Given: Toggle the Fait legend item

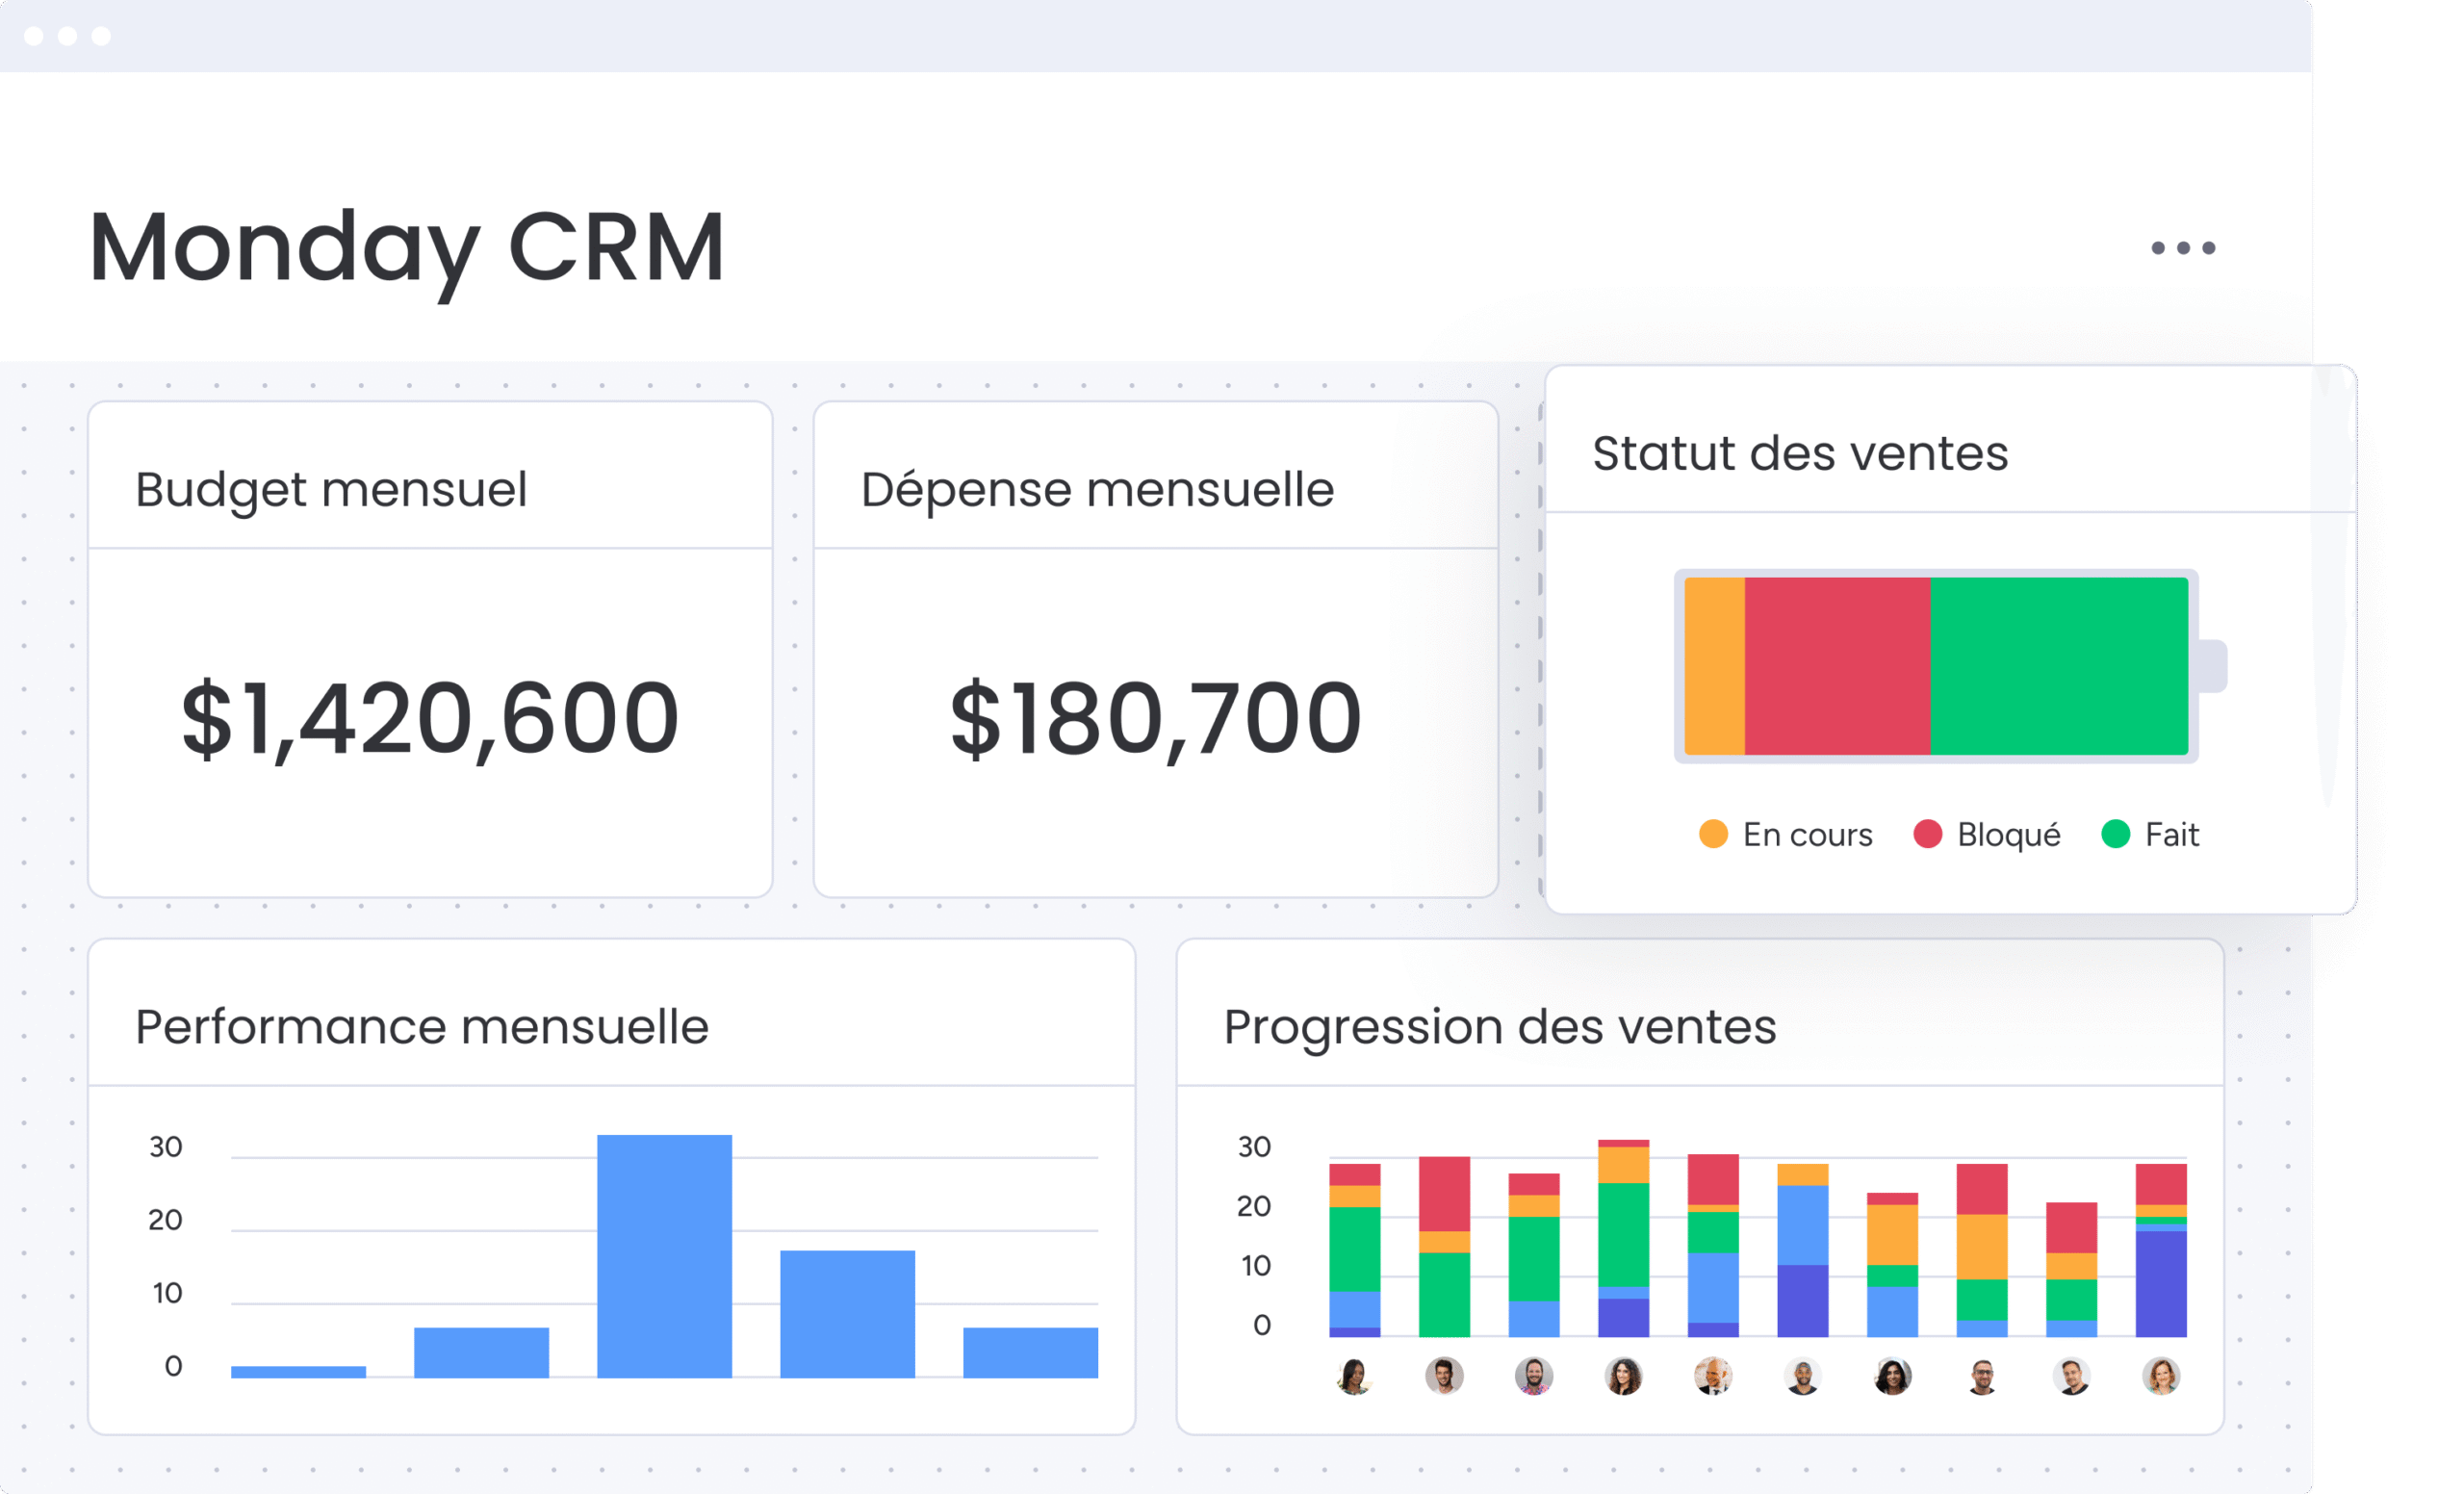Looking at the screenshot, I should 2151,834.
